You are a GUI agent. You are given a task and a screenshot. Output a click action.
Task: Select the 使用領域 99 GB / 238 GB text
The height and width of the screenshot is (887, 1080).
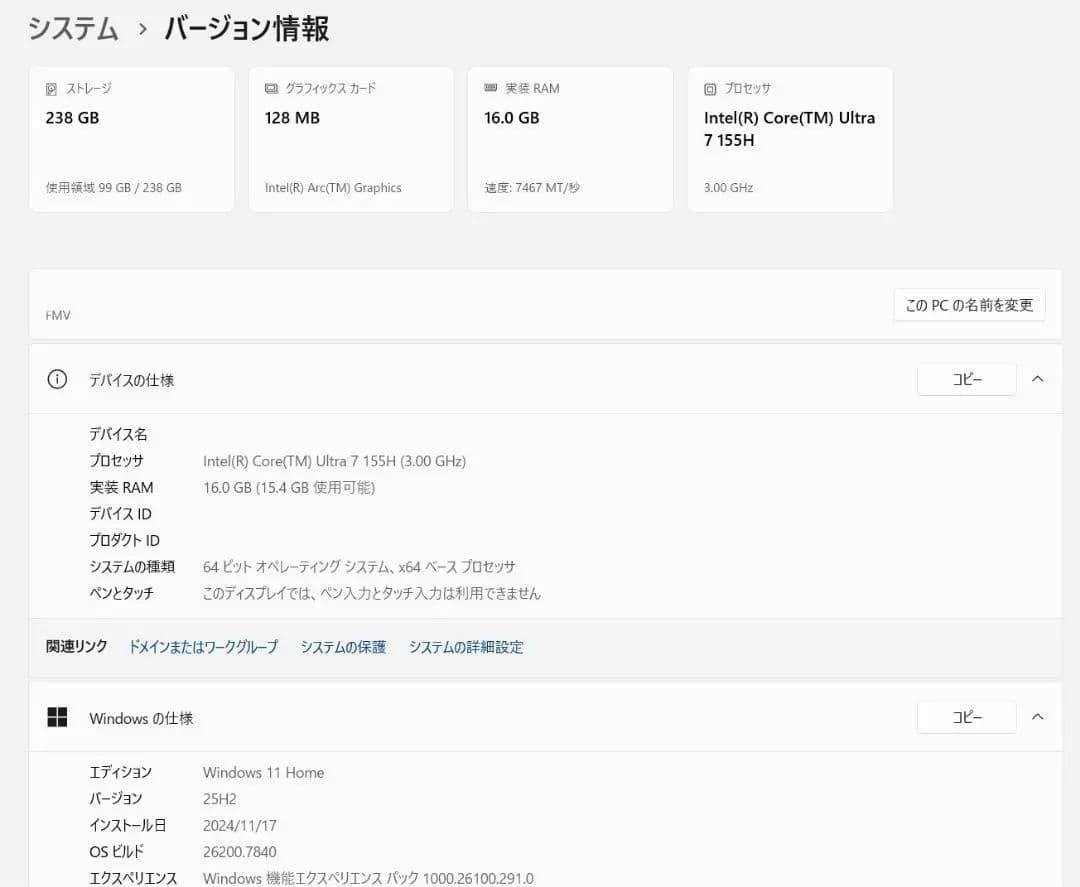click(x=114, y=188)
